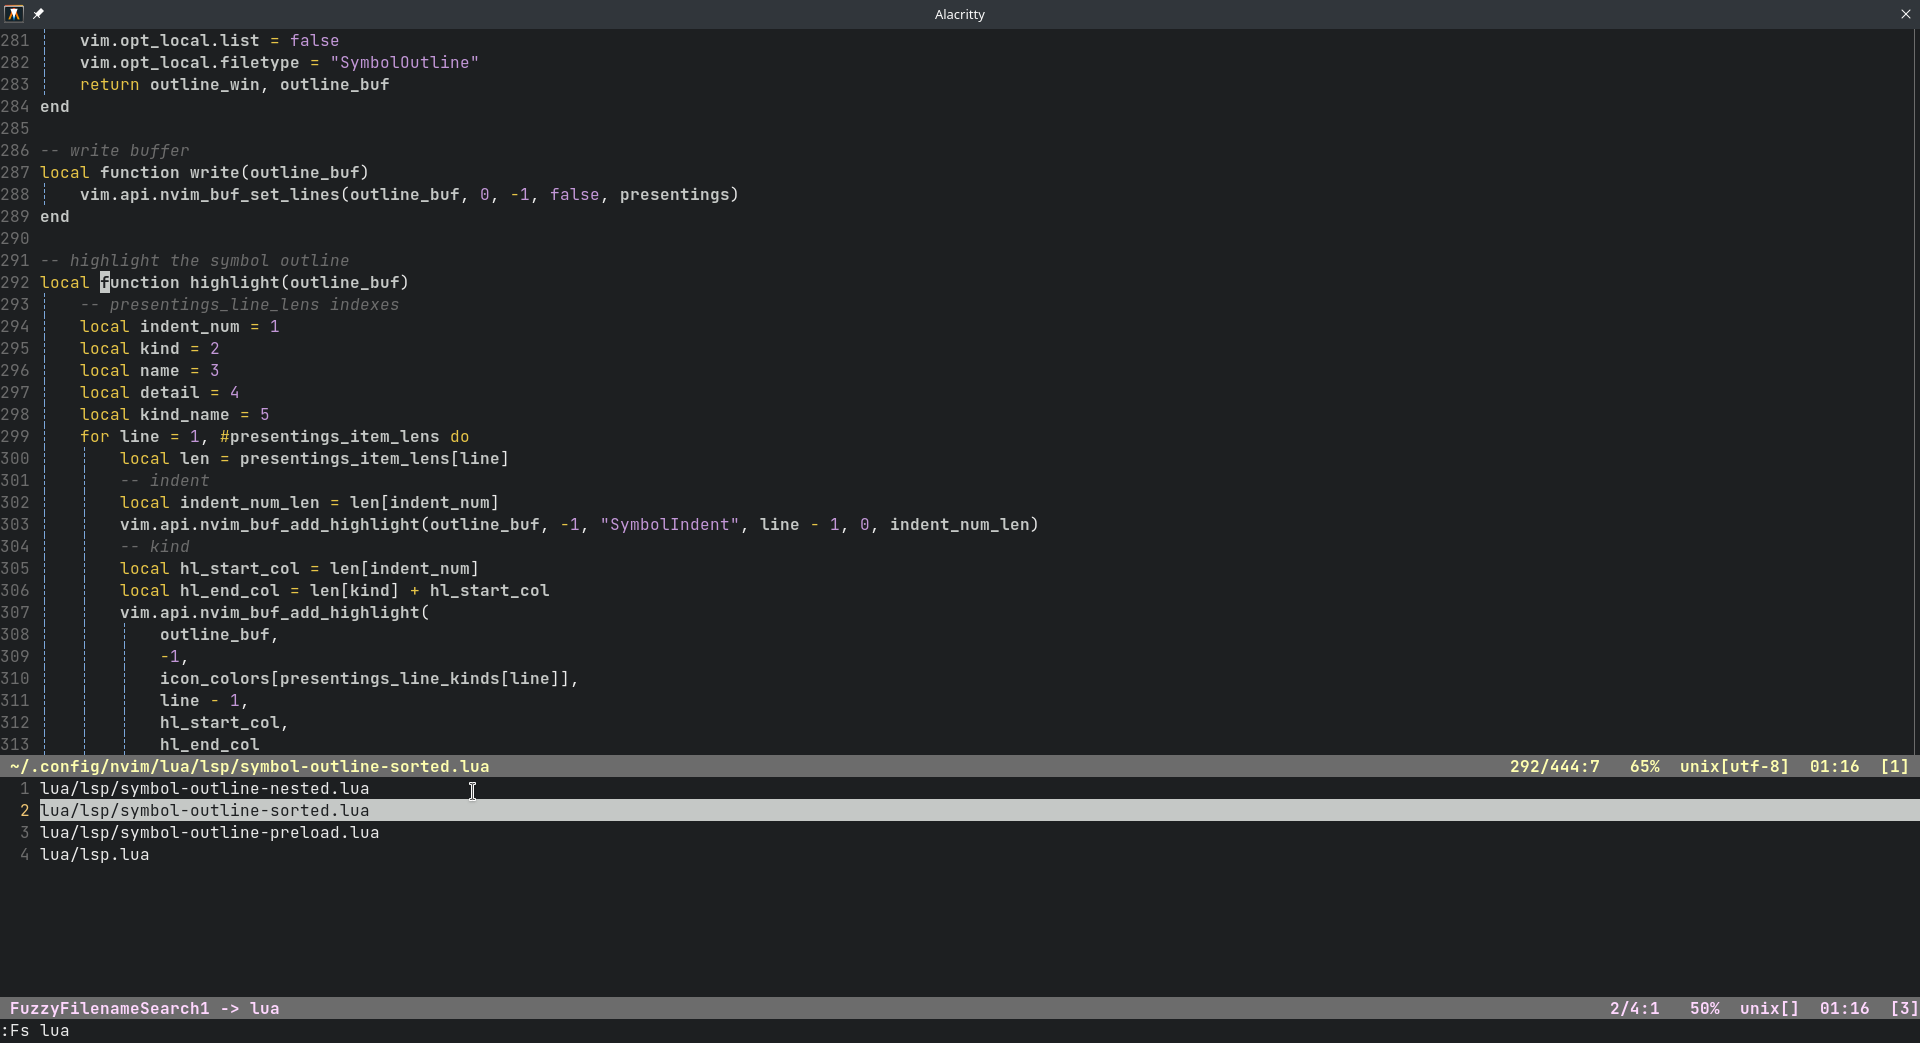Click the 2/4:1 position in lower status line

click(1634, 1009)
